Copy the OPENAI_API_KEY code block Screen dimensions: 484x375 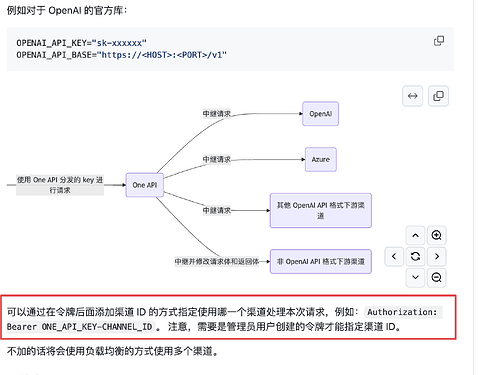point(439,41)
